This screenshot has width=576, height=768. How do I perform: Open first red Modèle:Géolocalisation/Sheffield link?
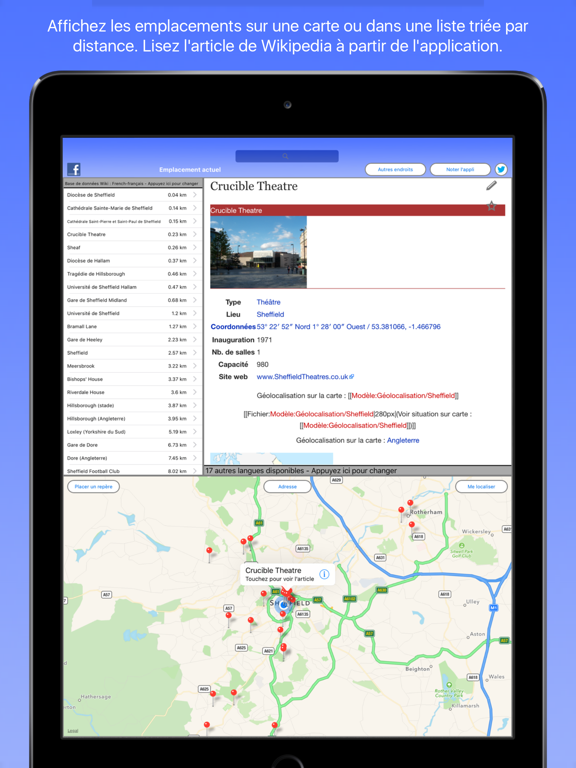(403, 396)
